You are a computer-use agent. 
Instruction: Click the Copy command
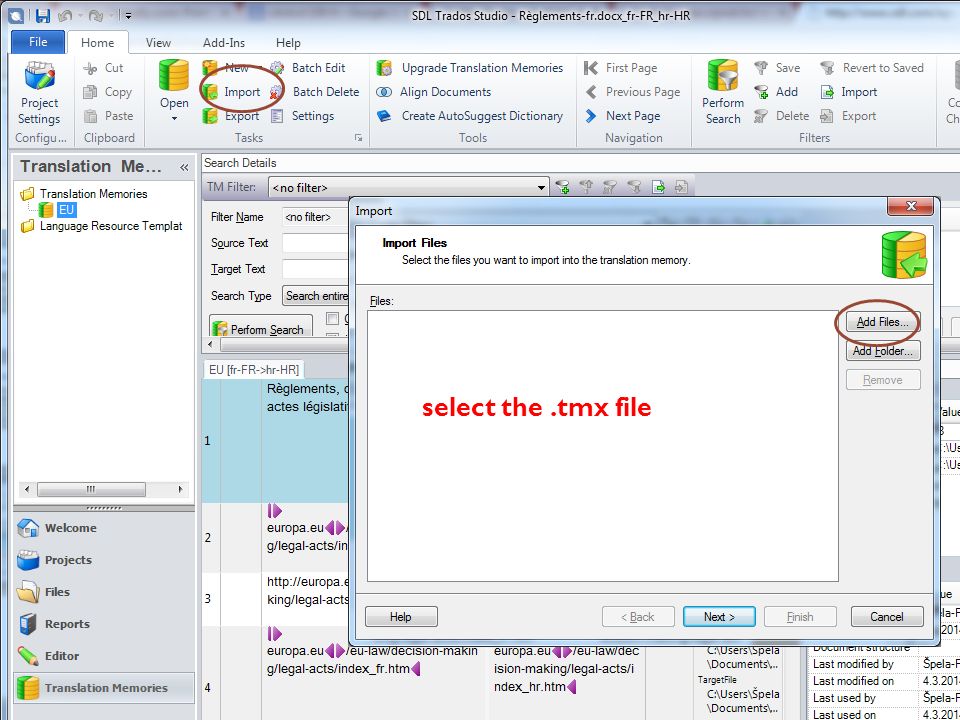(x=107, y=92)
